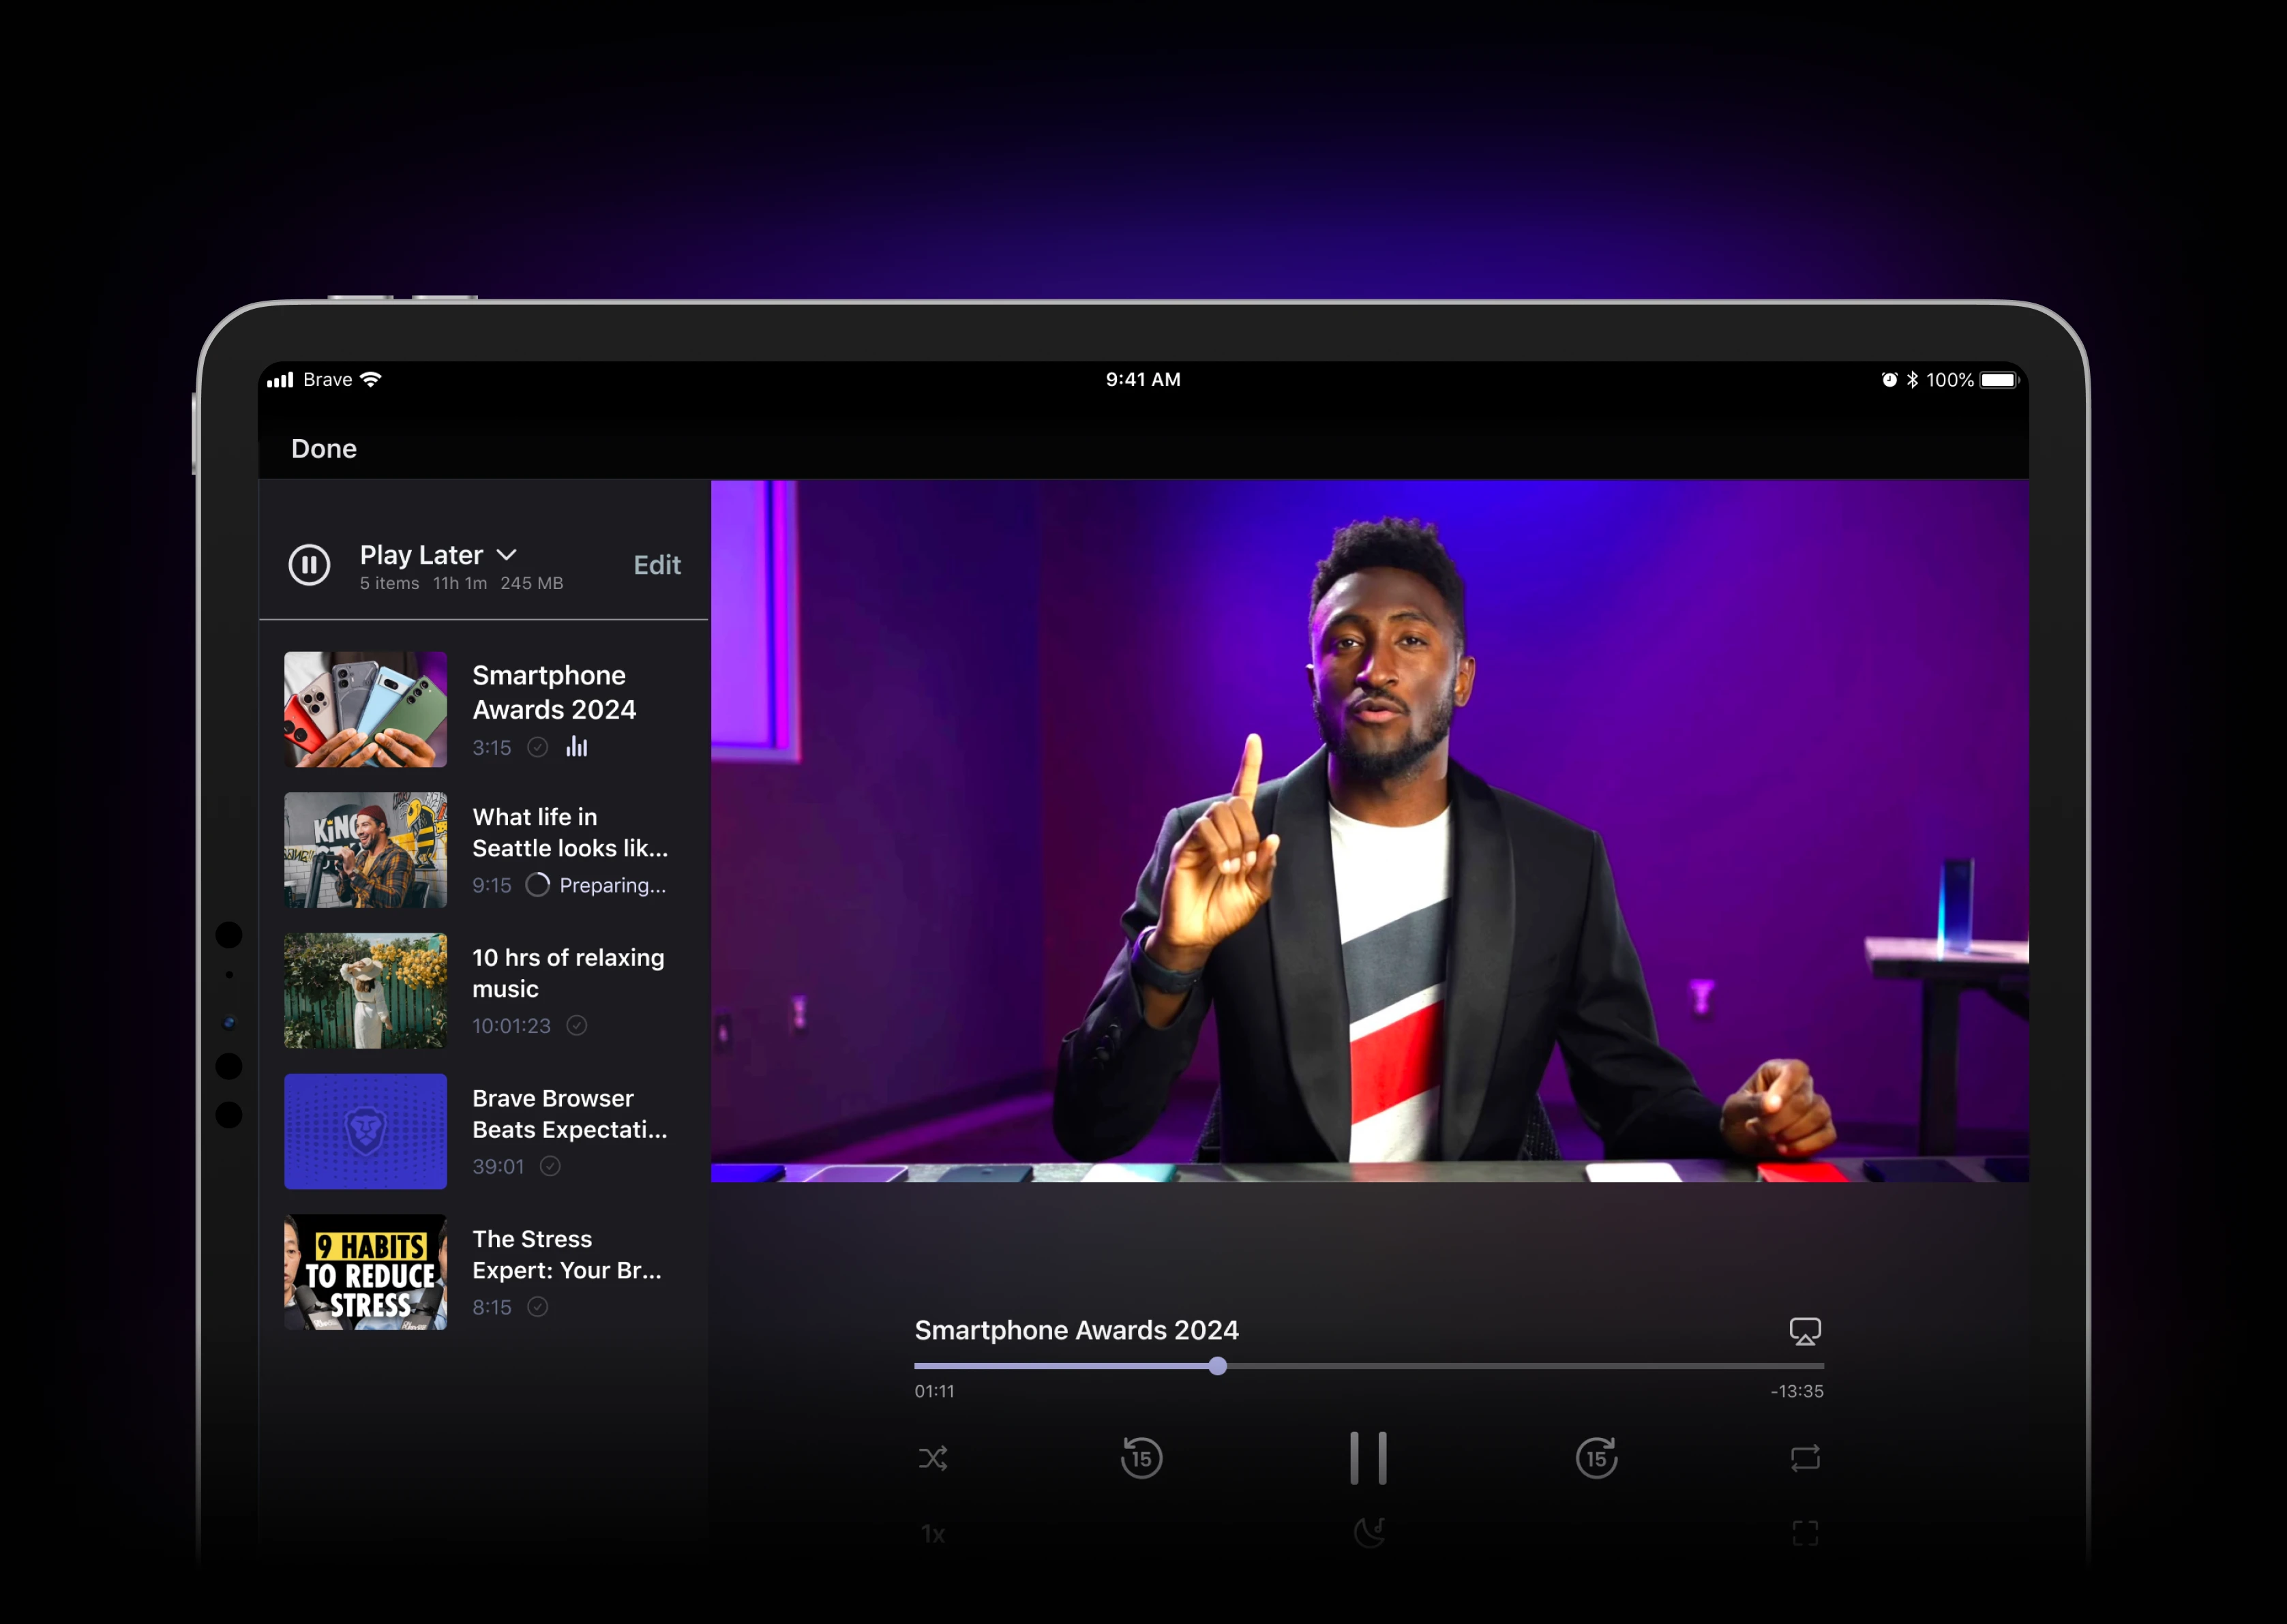Click the cellular signal bars icon
Screen dimensions: 2287x1624
point(280,380)
